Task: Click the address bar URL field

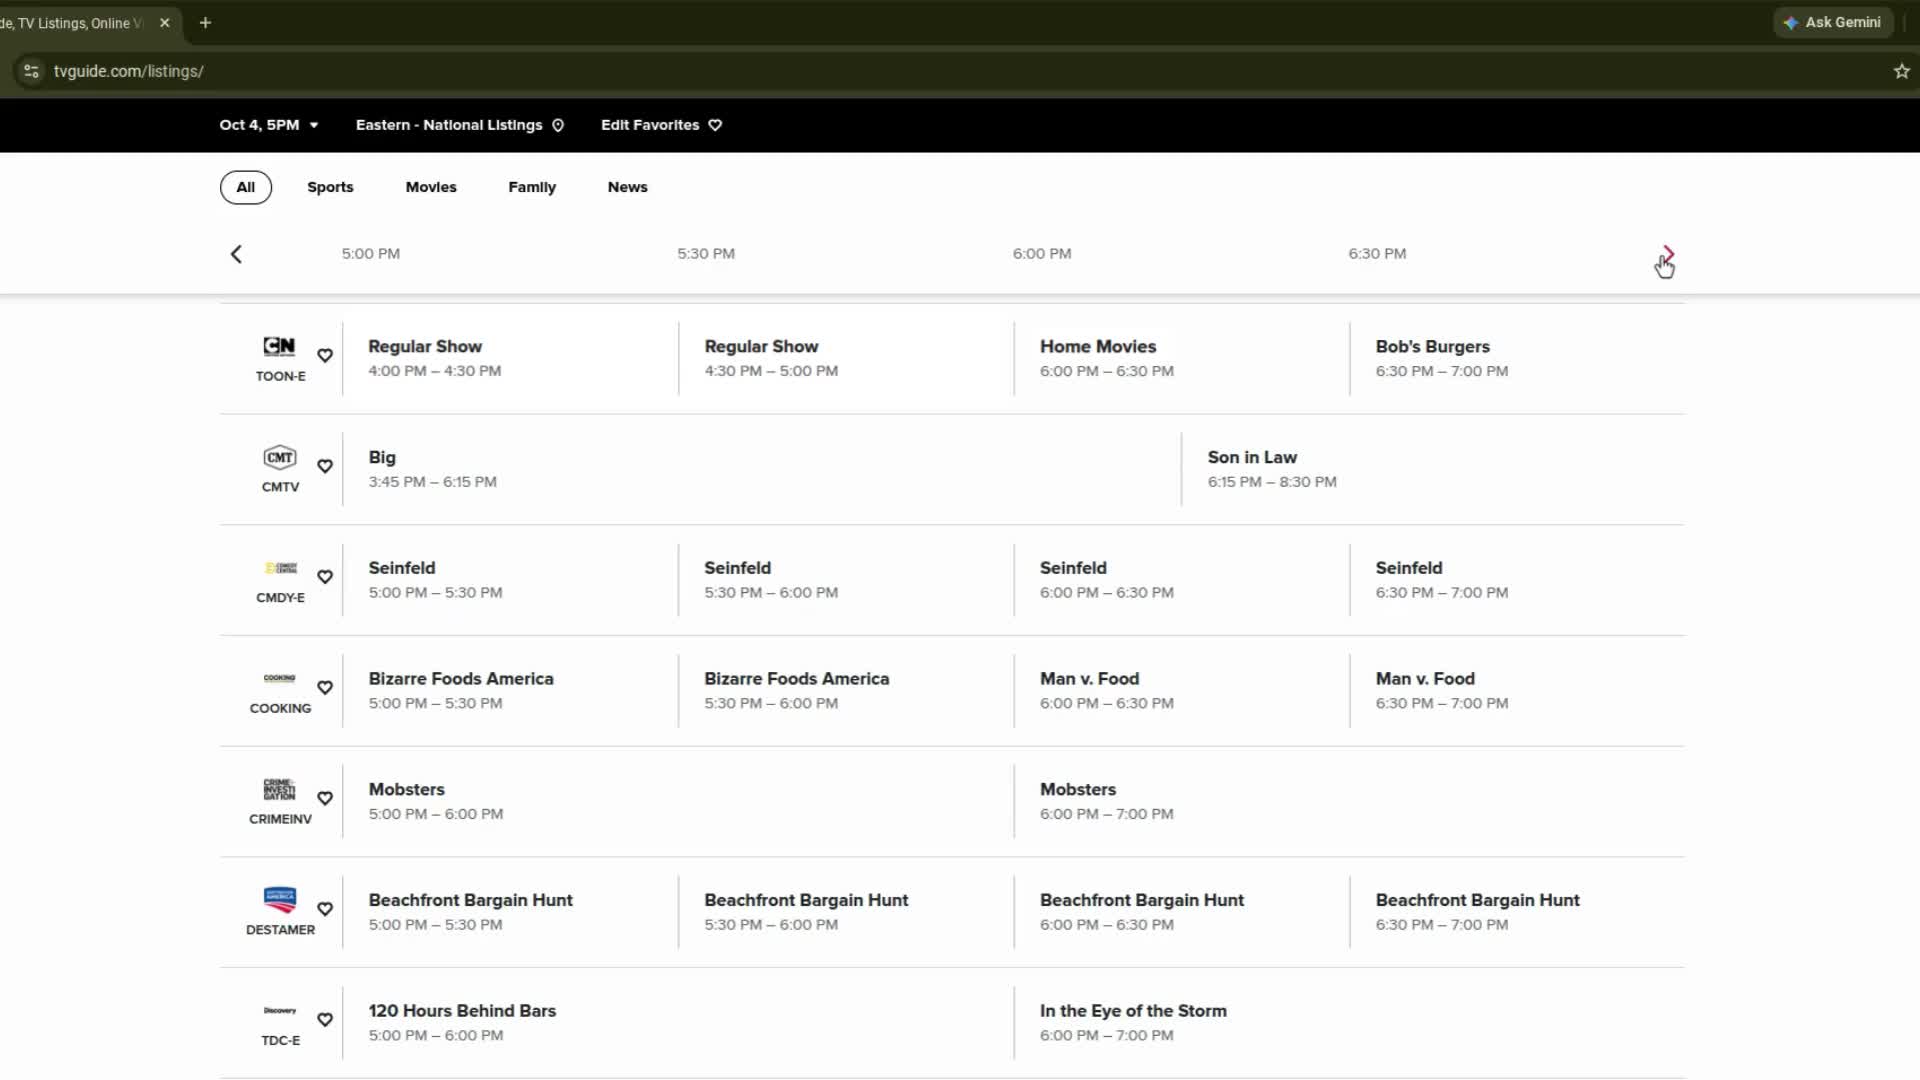Action: tap(960, 71)
